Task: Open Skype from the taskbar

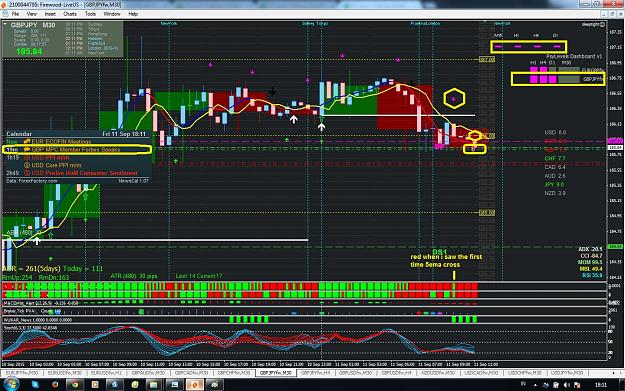Action: 35,385
